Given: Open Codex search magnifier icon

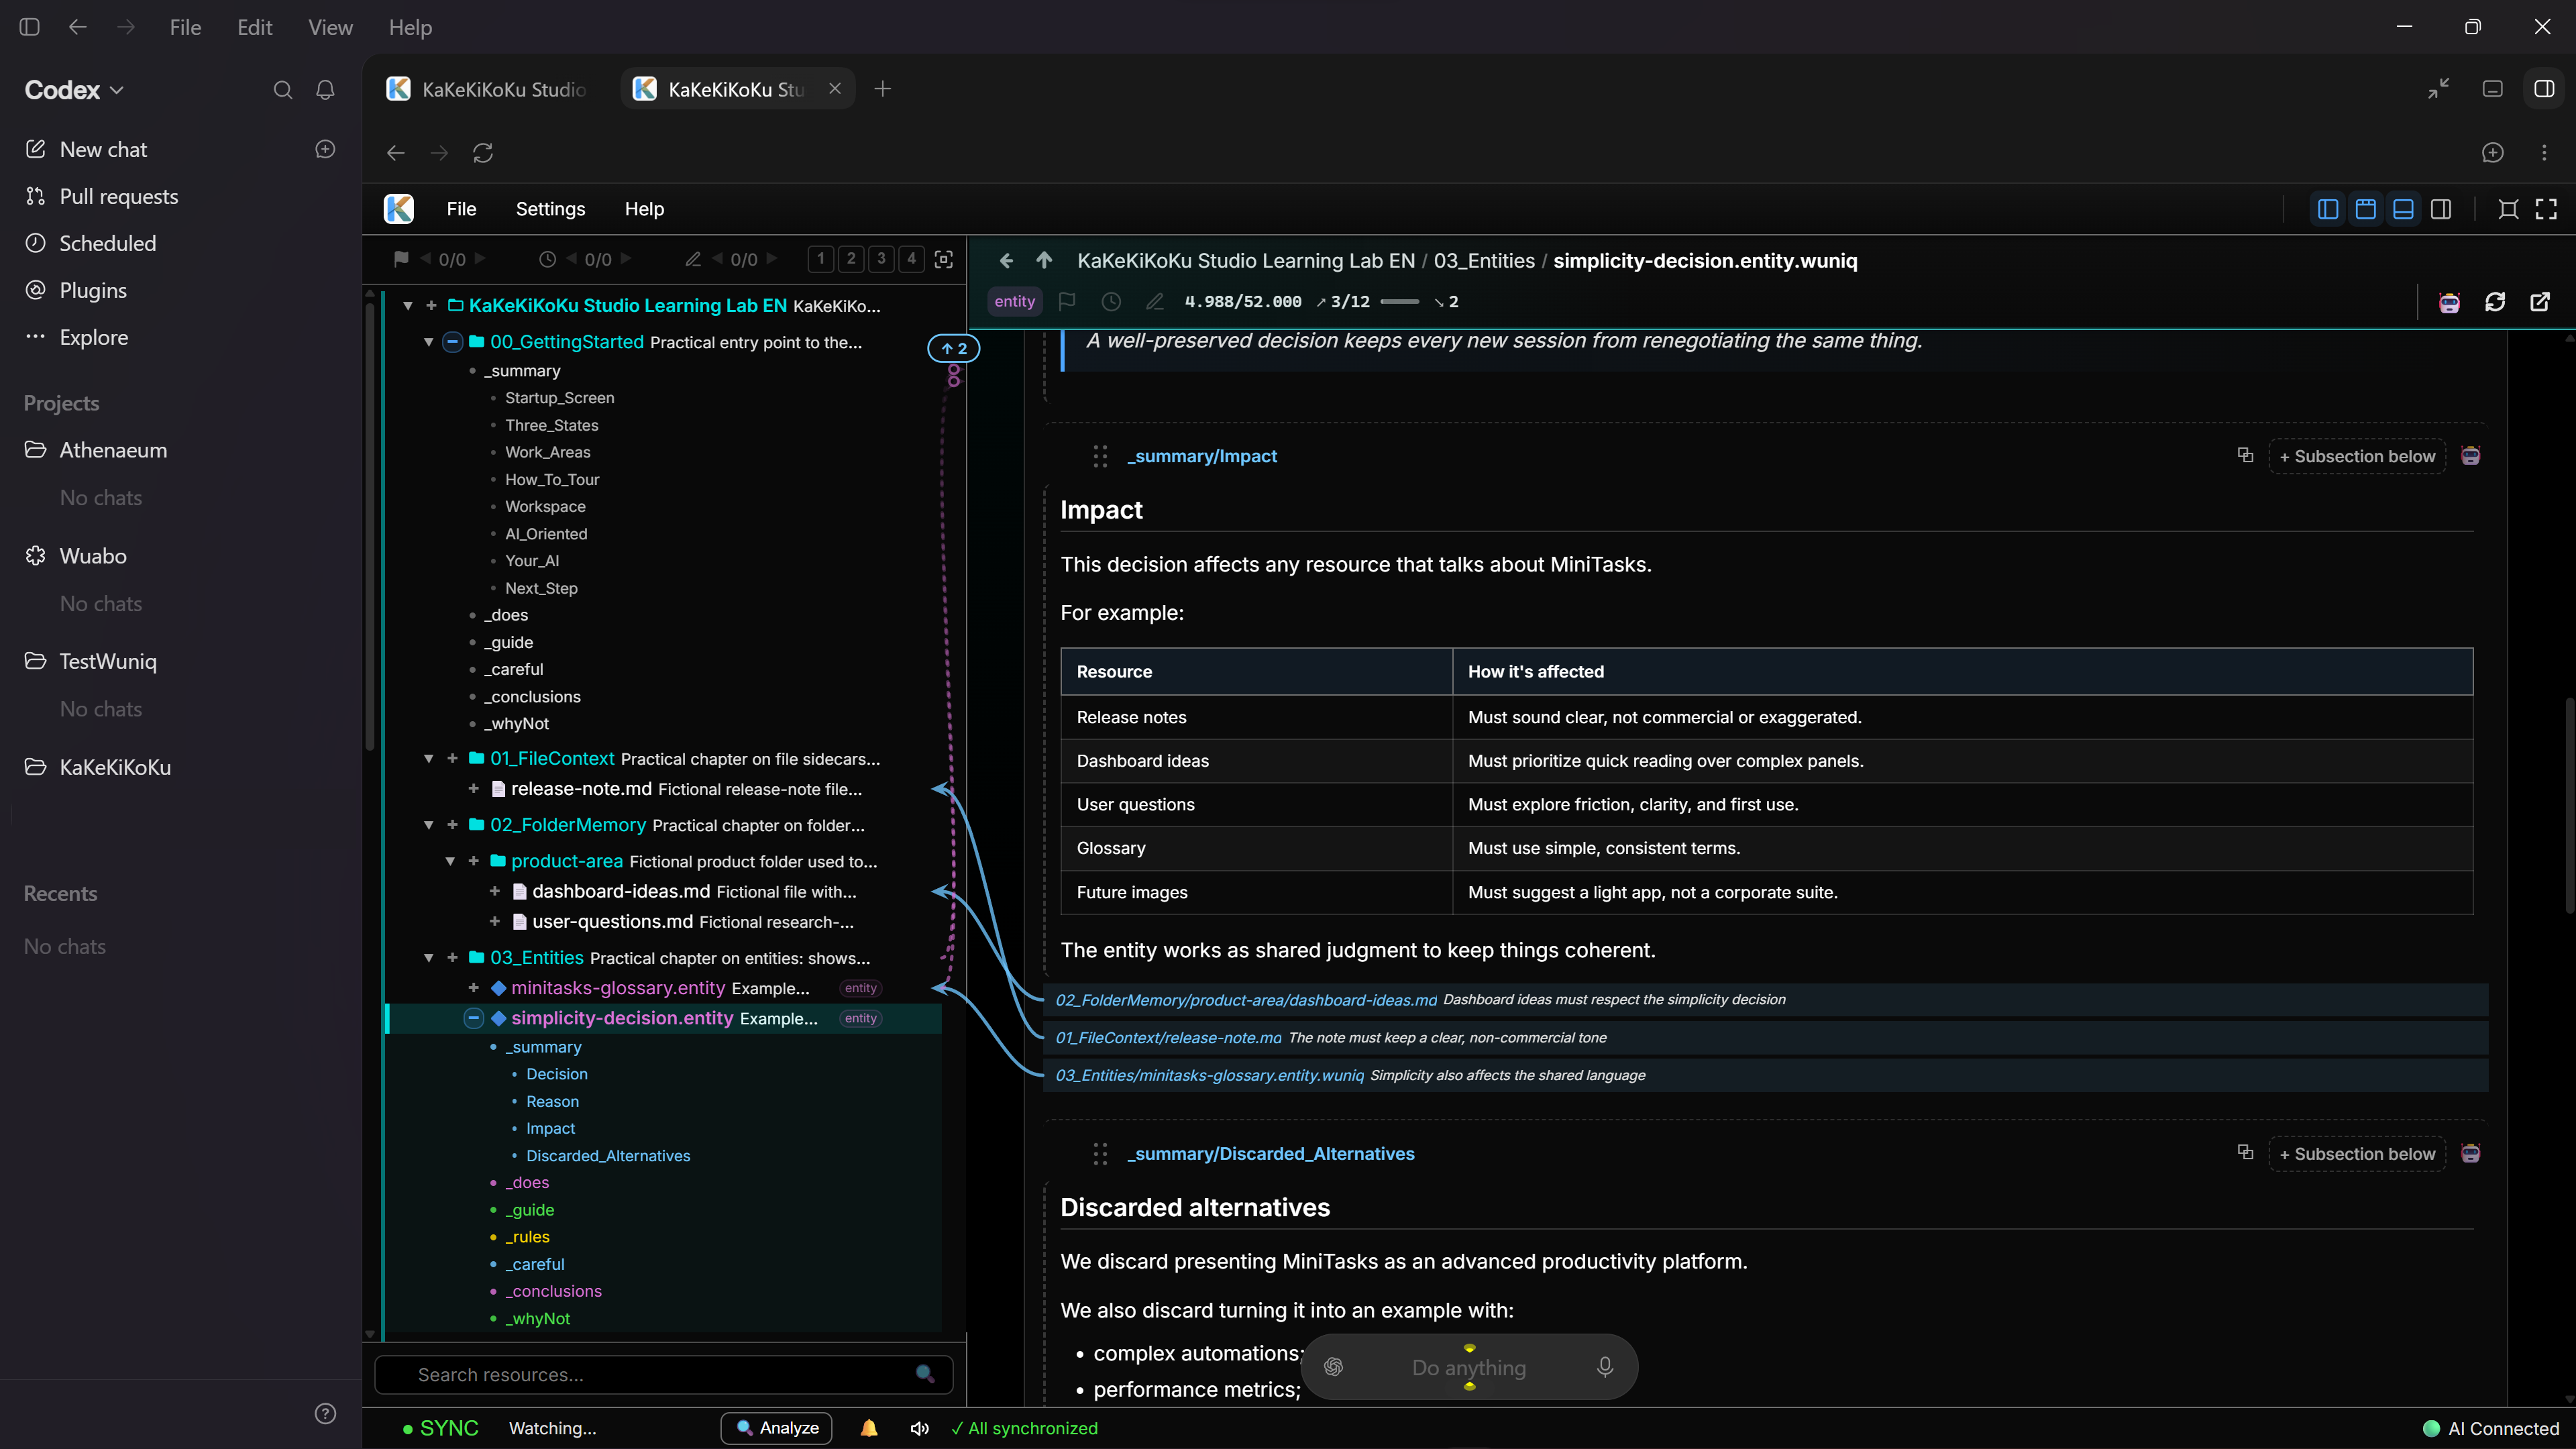Looking at the screenshot, I should click(x=283, y=90).
